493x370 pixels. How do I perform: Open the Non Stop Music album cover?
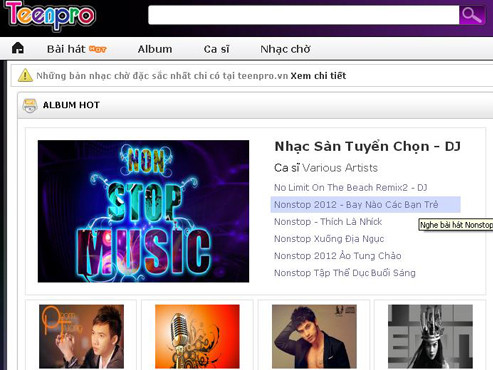point(143,211)
